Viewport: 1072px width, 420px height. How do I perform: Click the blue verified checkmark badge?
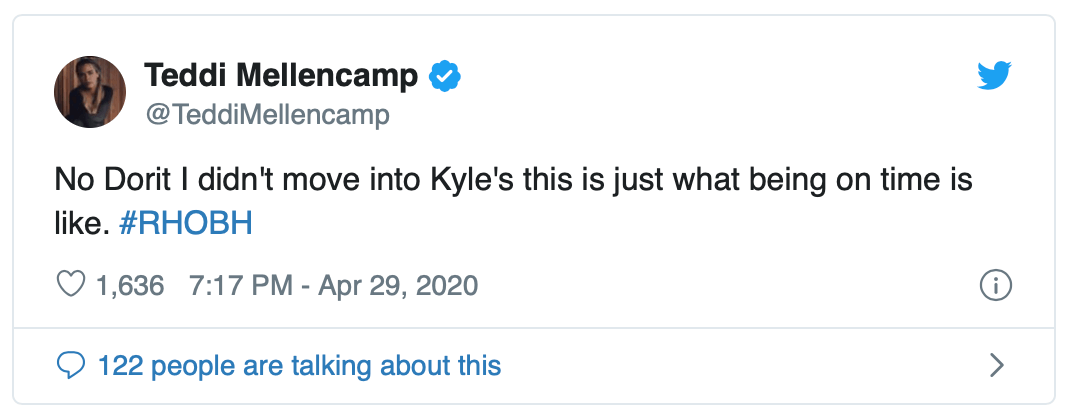444,76
